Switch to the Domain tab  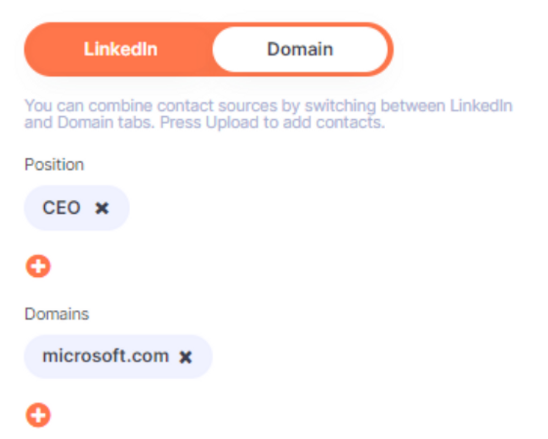coord(300,49)
